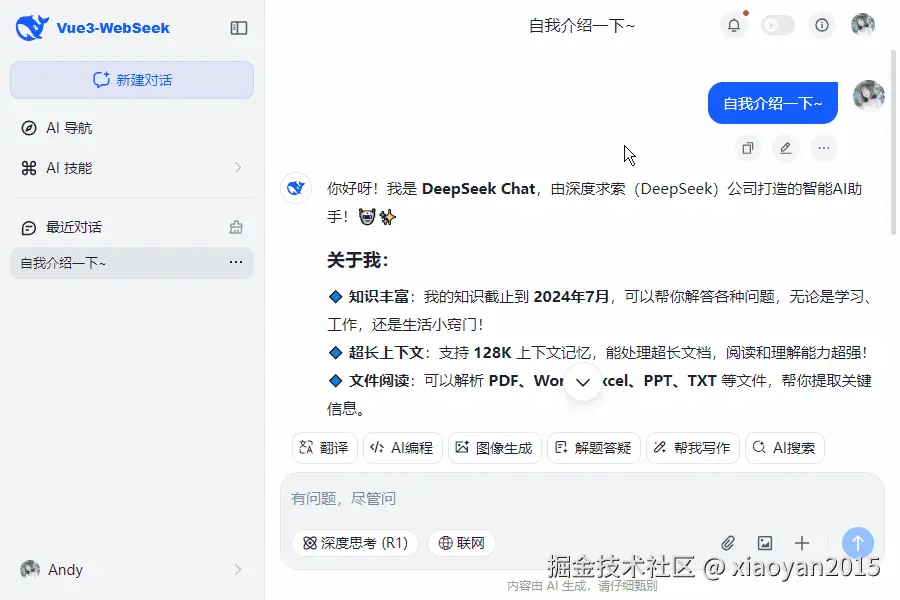The height and width of the screenshot is (600, 900).
Task: Focus the 有问题，尽管问 input field
Action: click(582, 498)
